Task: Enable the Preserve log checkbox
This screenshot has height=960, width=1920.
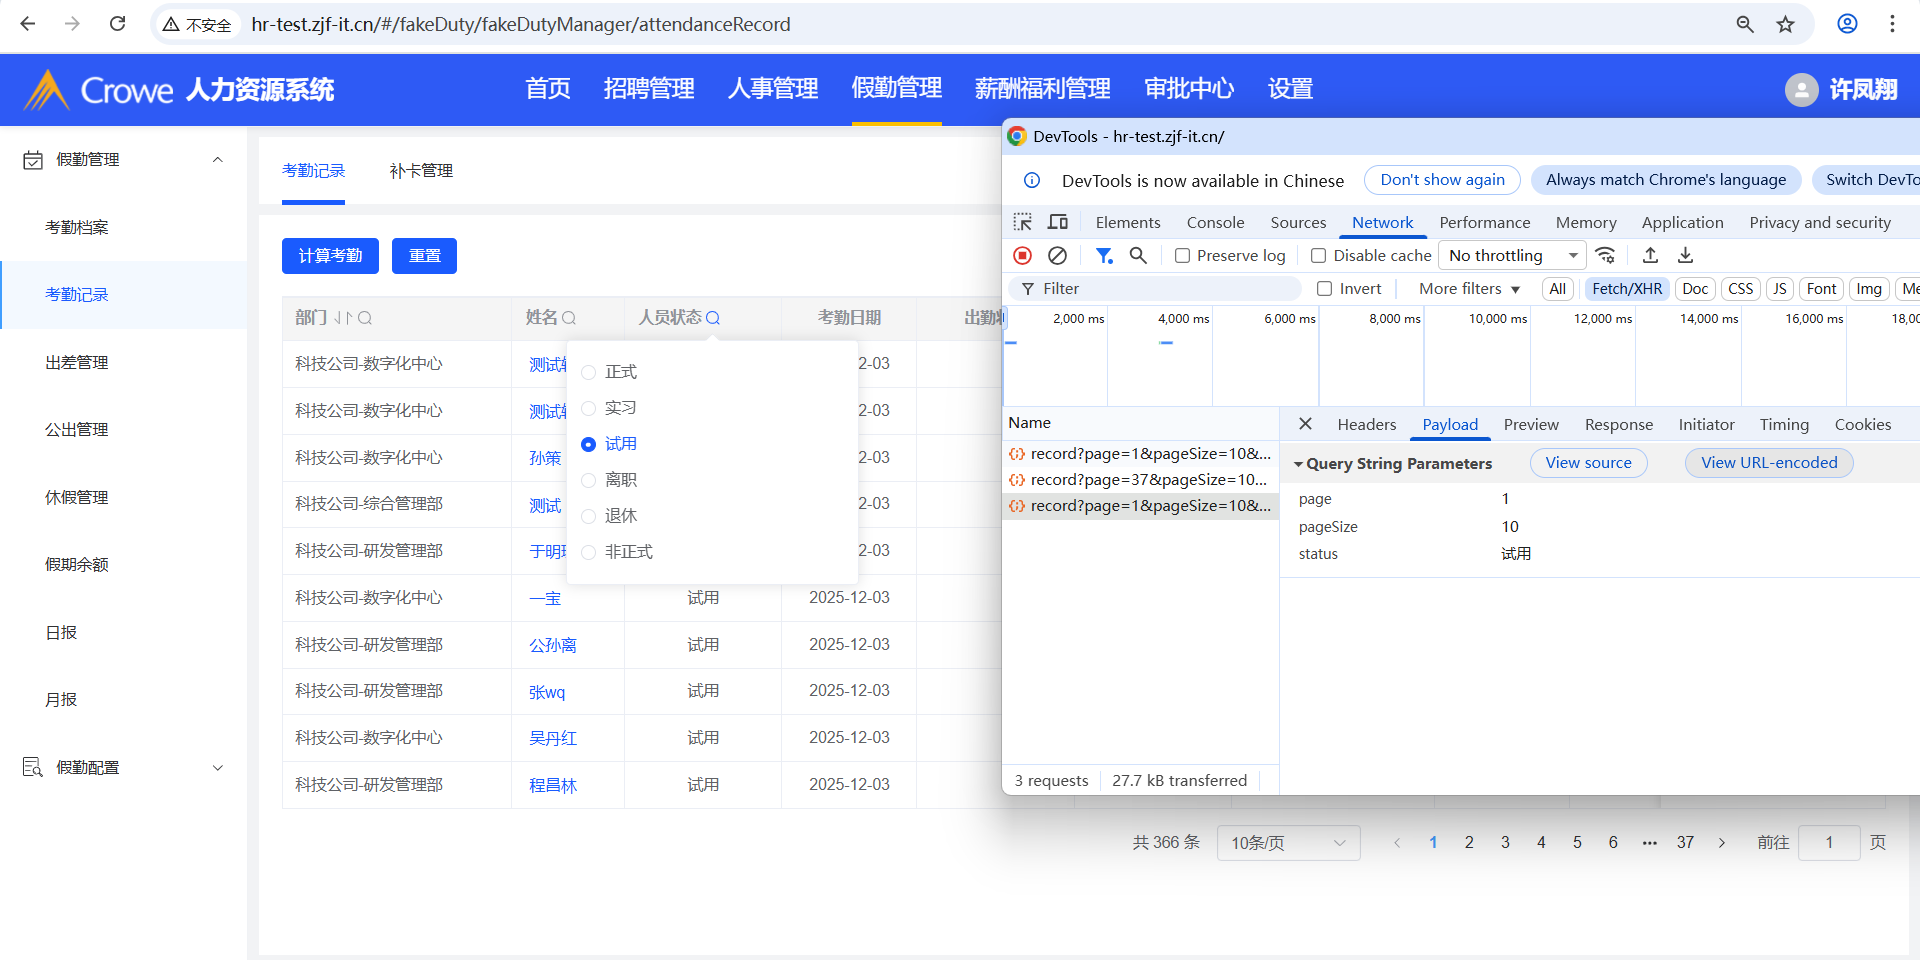Action: click(x=1182, y=256)
